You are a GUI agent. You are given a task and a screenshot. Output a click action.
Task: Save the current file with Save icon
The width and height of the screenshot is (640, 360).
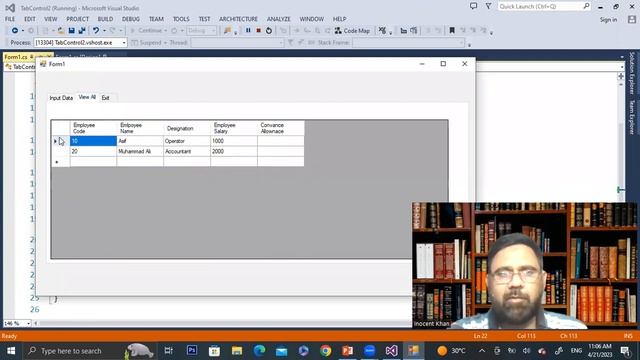pyautogui.click(x=71, y=31)
